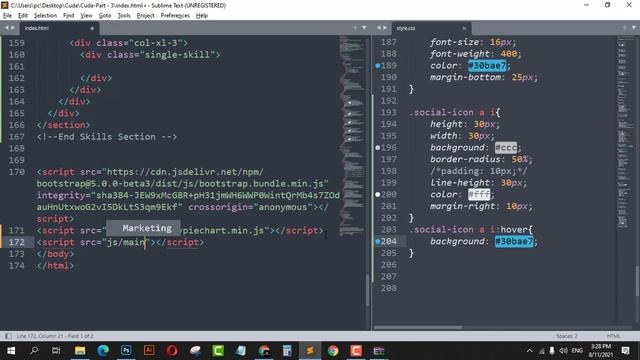Open the Selection menu
Screen dimensions: 640x360
(x=45, y=16)
